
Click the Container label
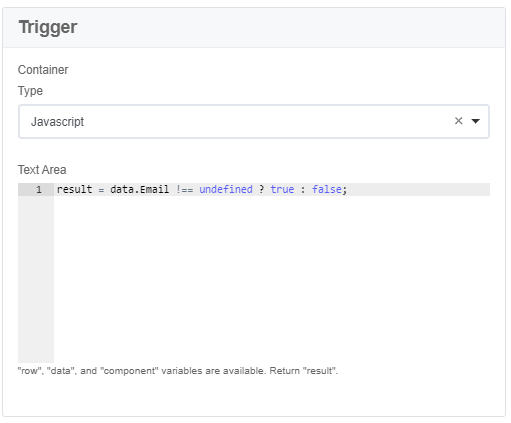43,70
